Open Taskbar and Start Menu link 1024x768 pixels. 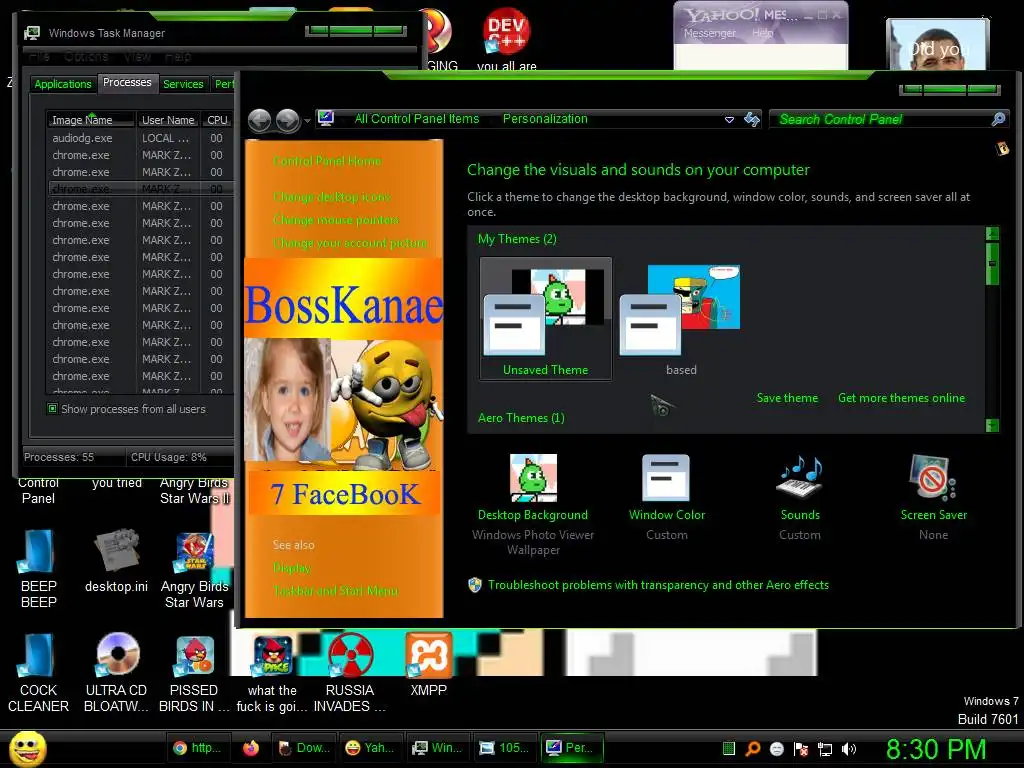tap(336, 591)
